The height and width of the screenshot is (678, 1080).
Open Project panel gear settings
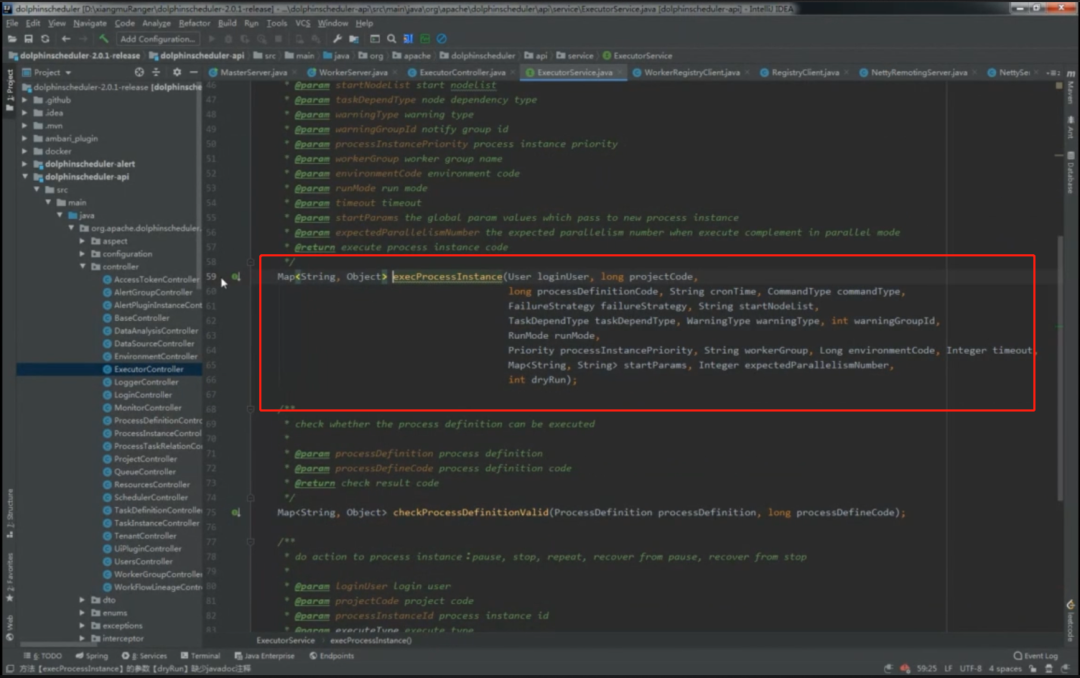click(x=177, y=72)
